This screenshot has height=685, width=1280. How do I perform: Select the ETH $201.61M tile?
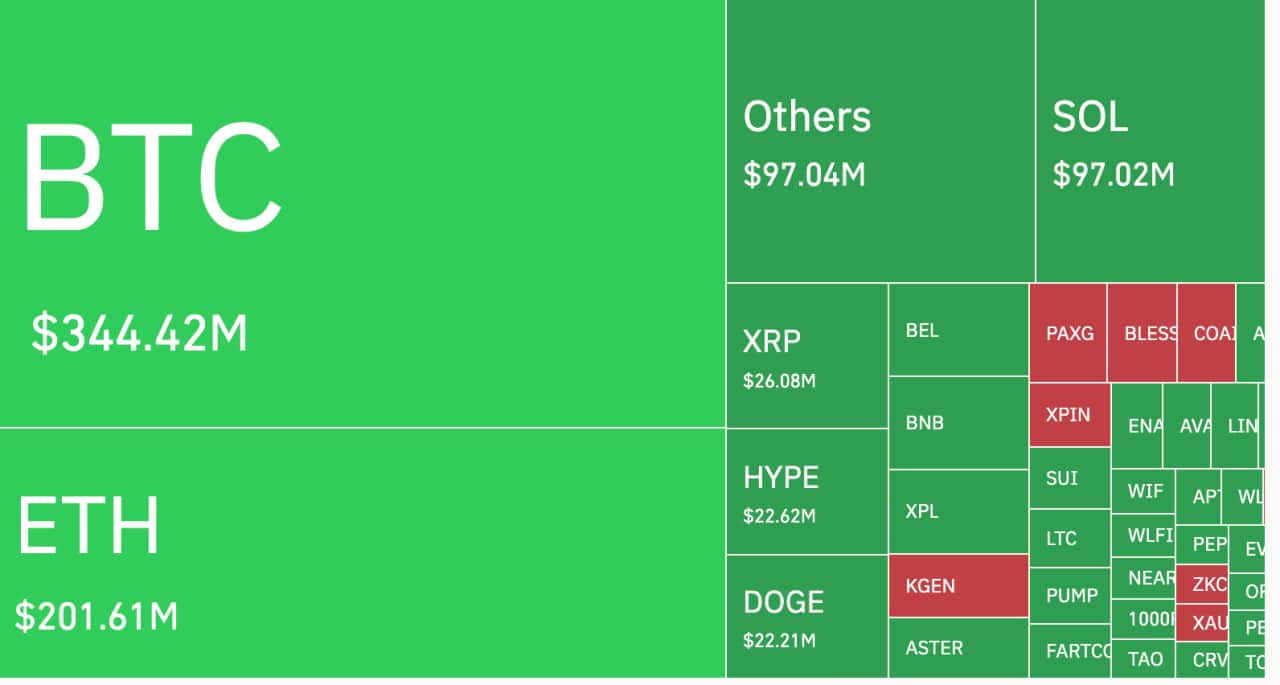(x=362, y=553)
